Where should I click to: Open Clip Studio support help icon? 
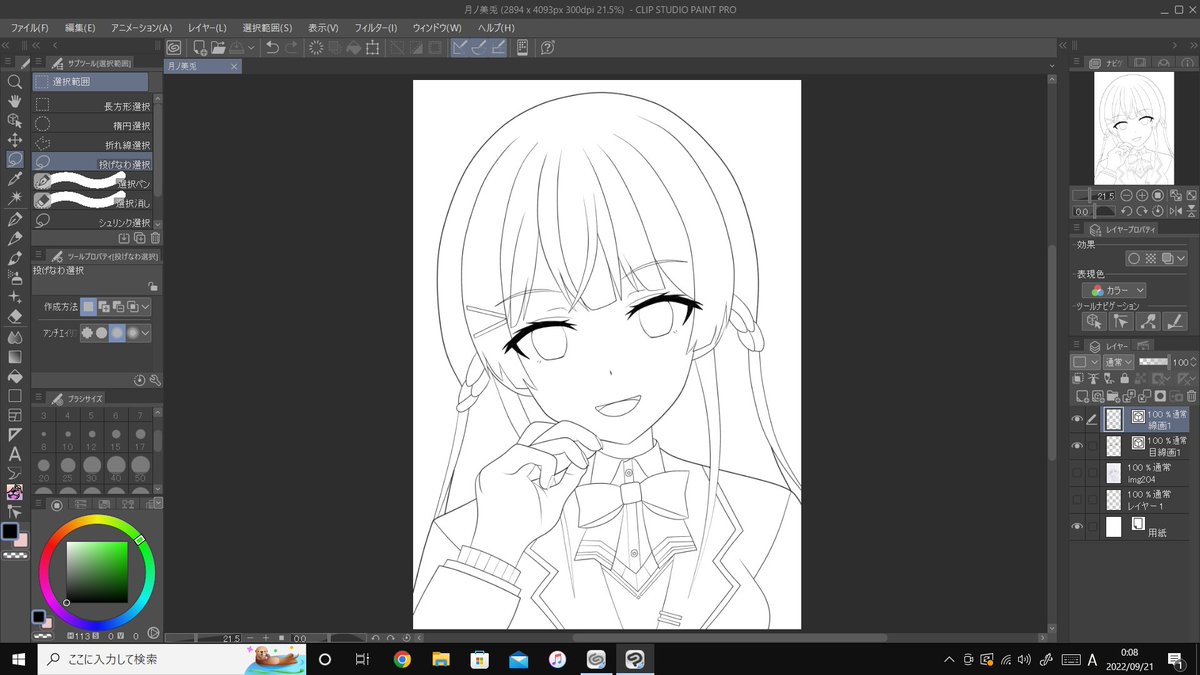tap(547, 47)
